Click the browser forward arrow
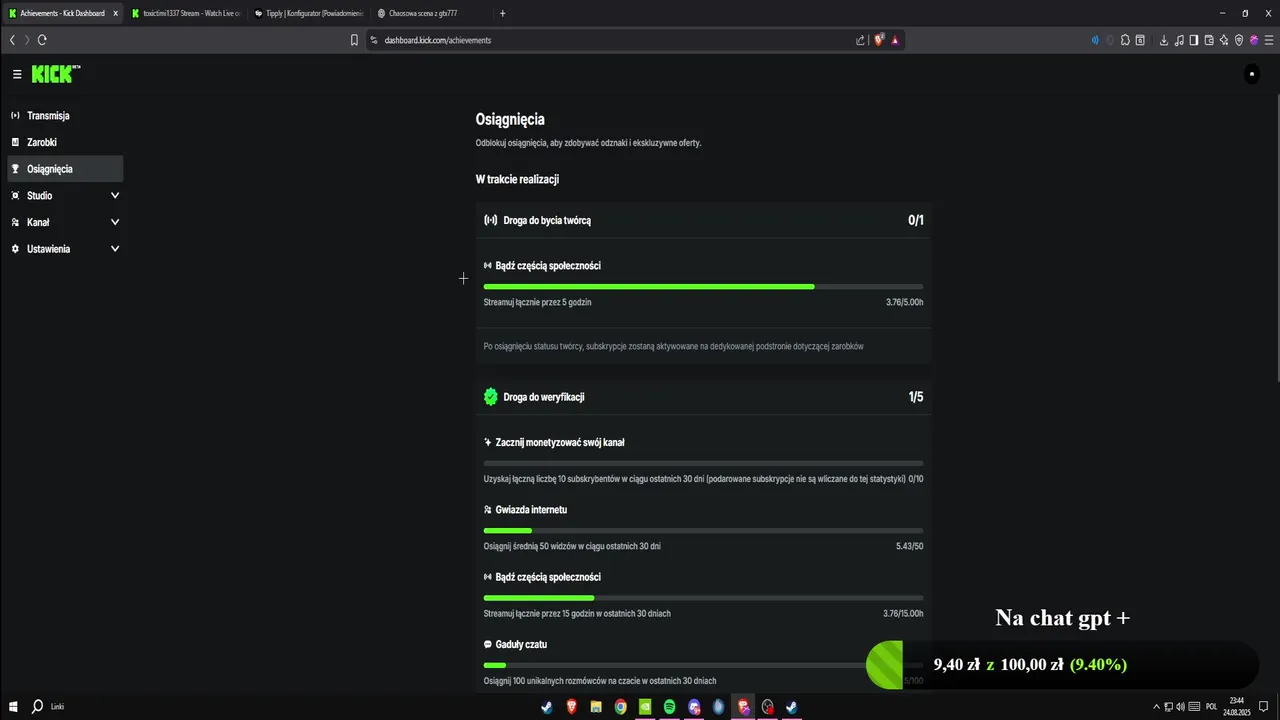This screenshot has width=1280, height=720. [x=27, y=40]
